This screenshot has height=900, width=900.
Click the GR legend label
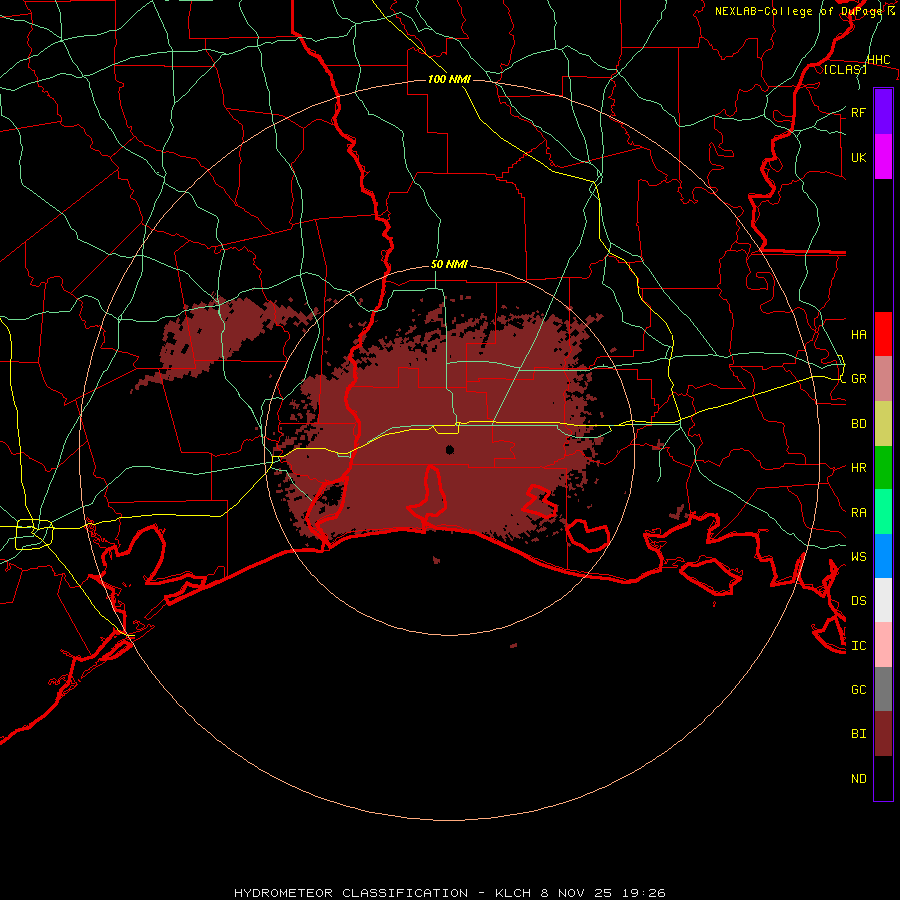[x=858, y=379]
